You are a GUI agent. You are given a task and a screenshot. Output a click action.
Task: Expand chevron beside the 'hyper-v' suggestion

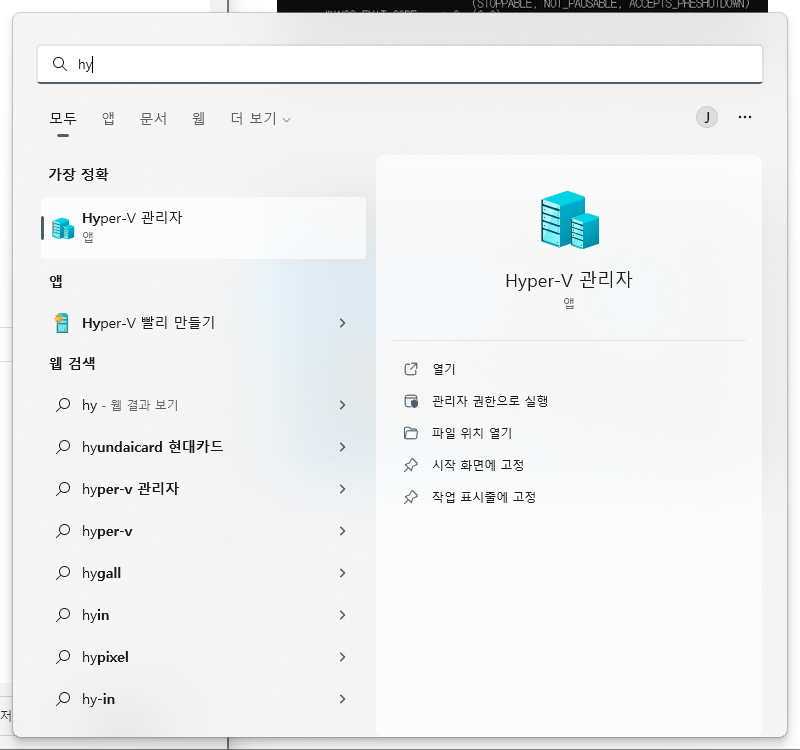342,531
